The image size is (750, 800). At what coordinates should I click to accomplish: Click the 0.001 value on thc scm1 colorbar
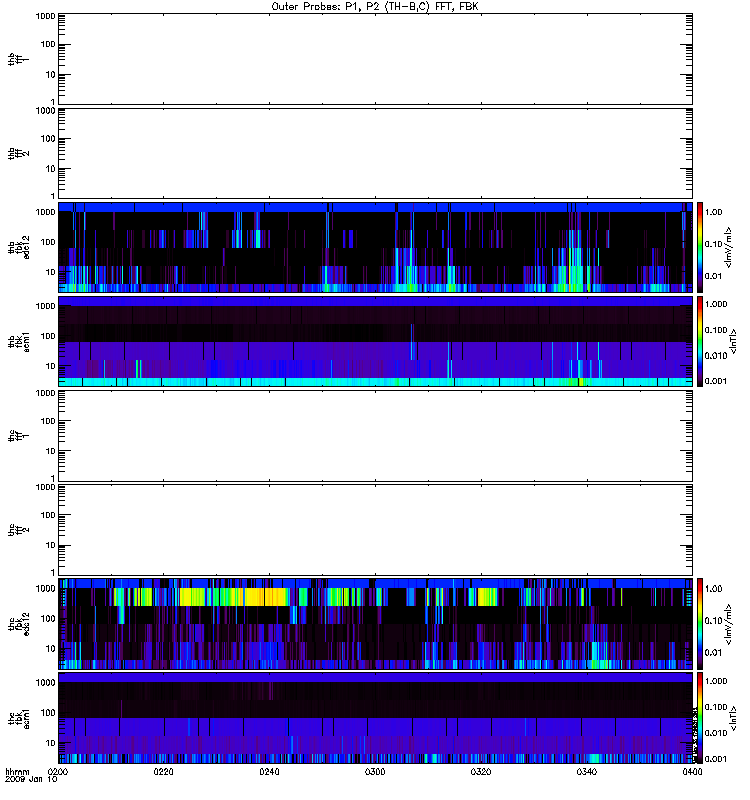[716, 759]
